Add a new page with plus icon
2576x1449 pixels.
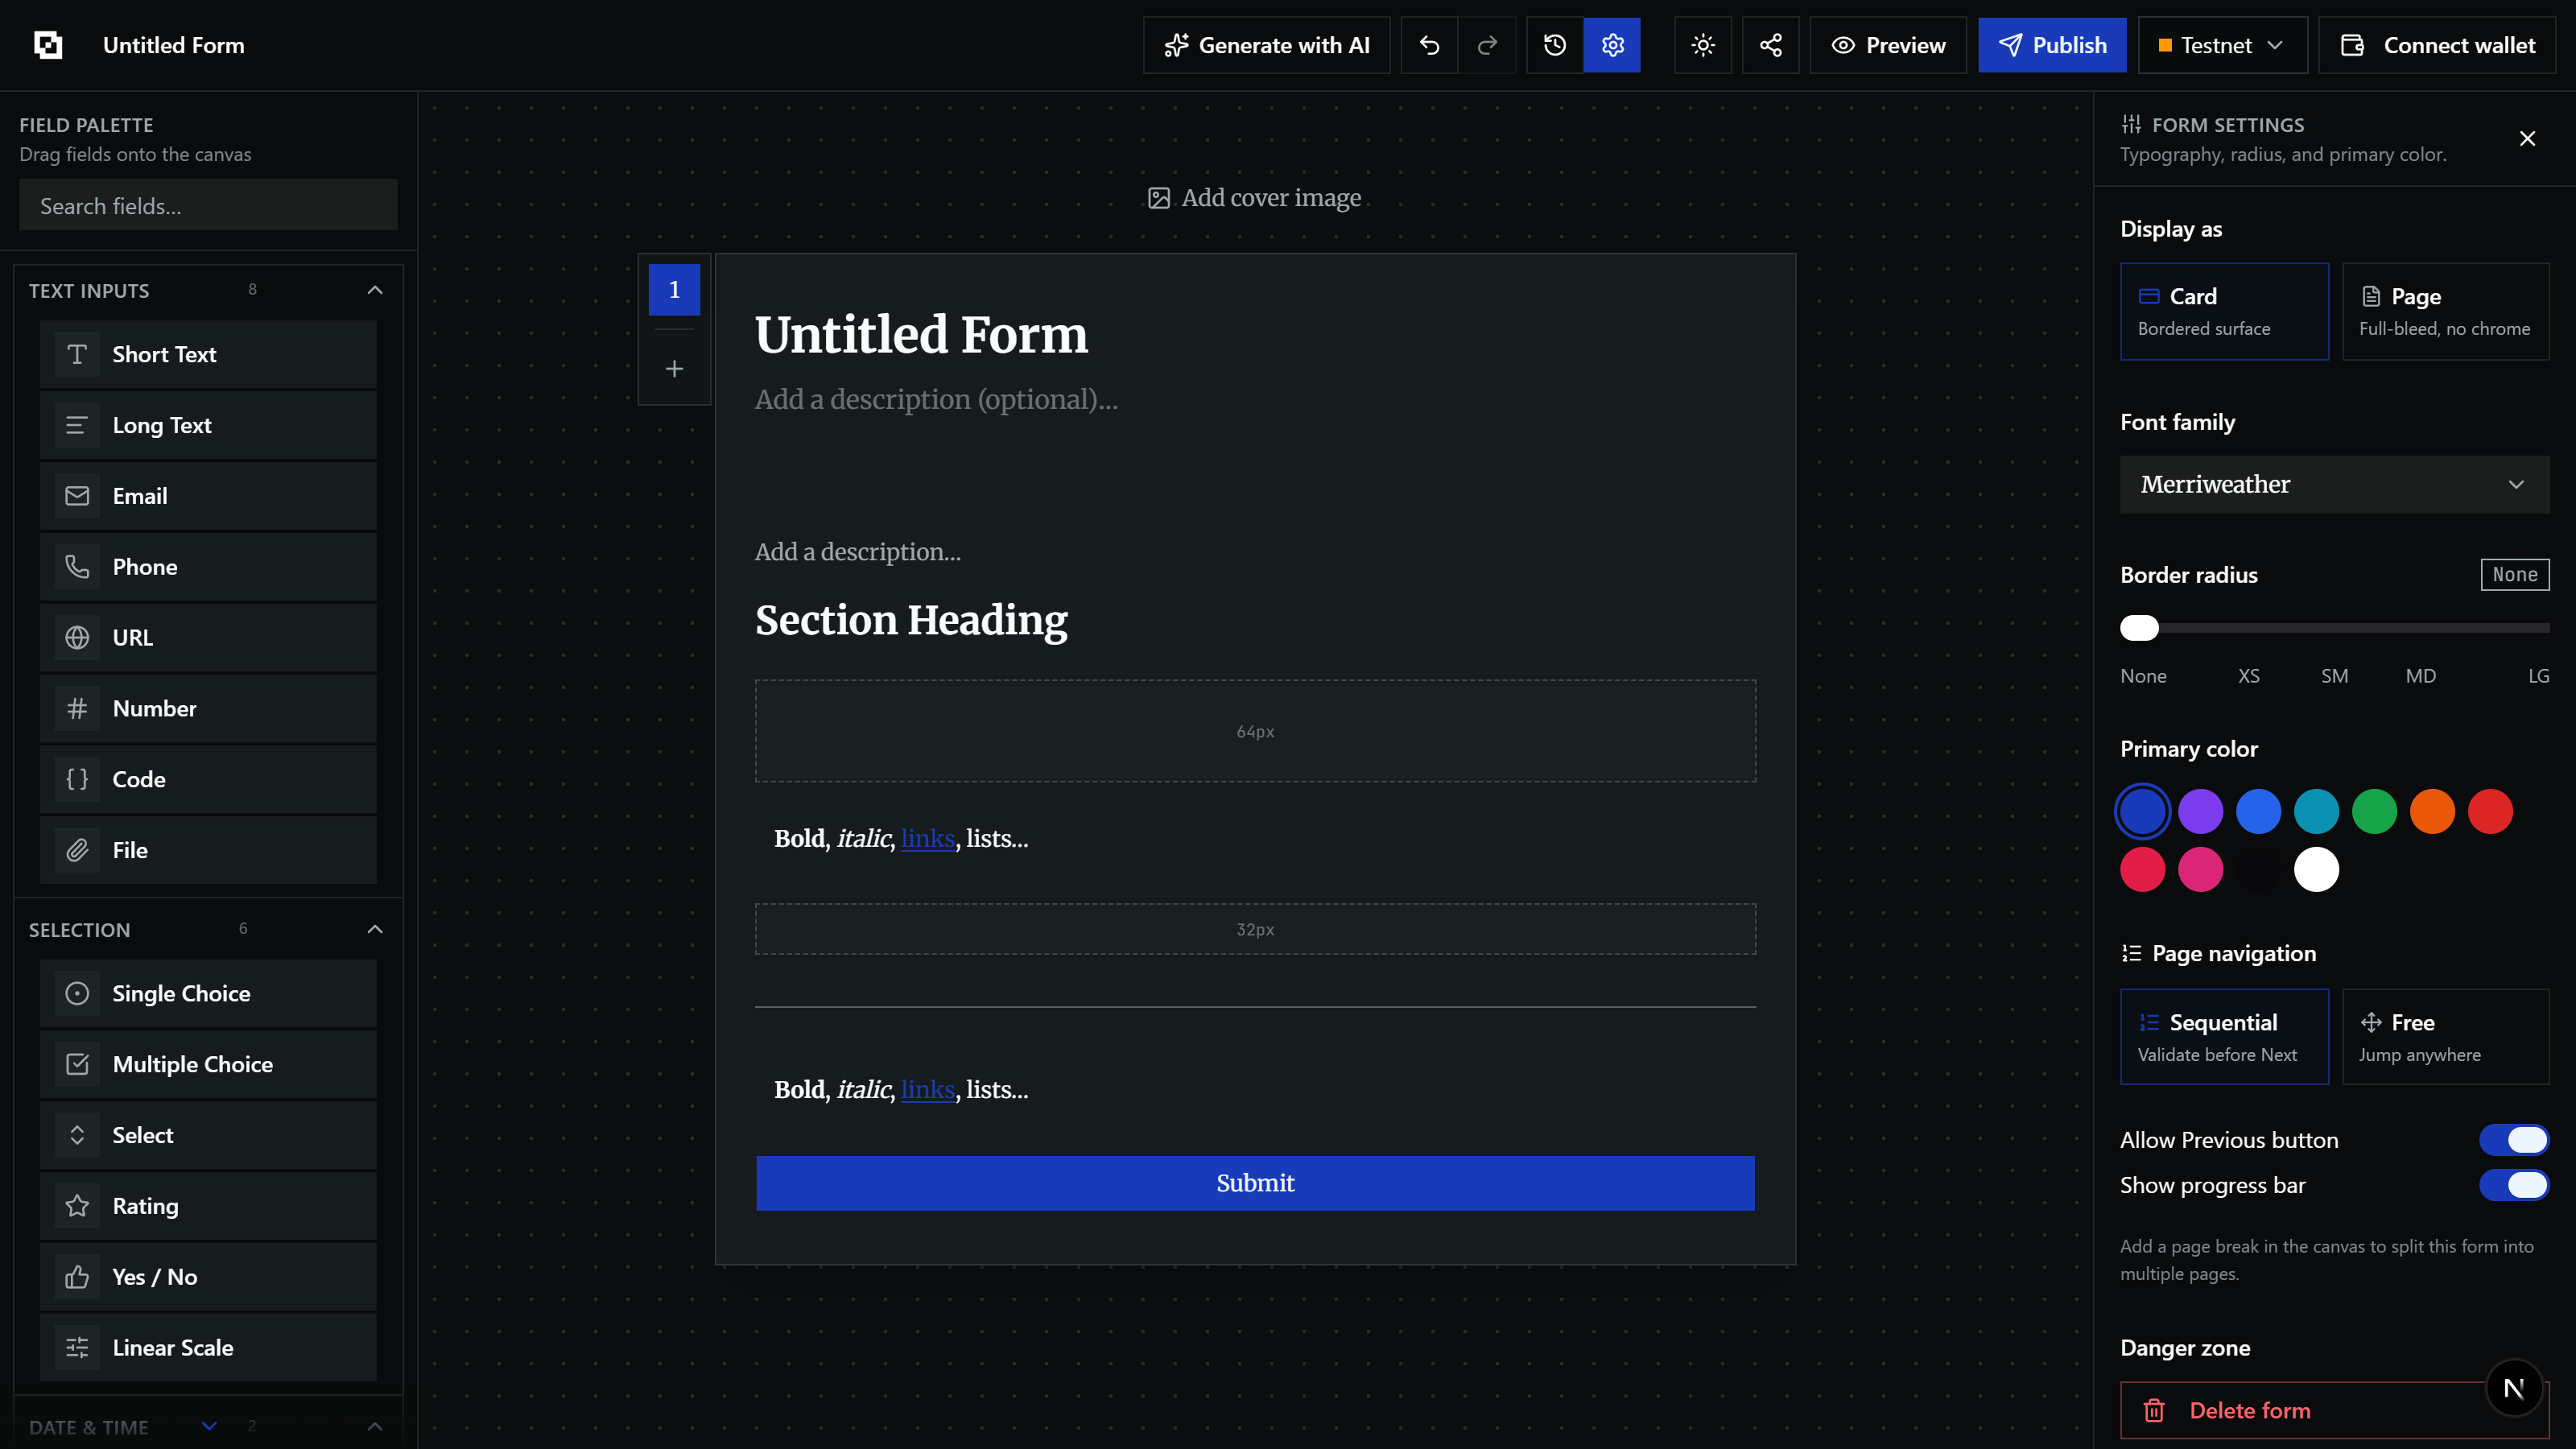(674, 369)
